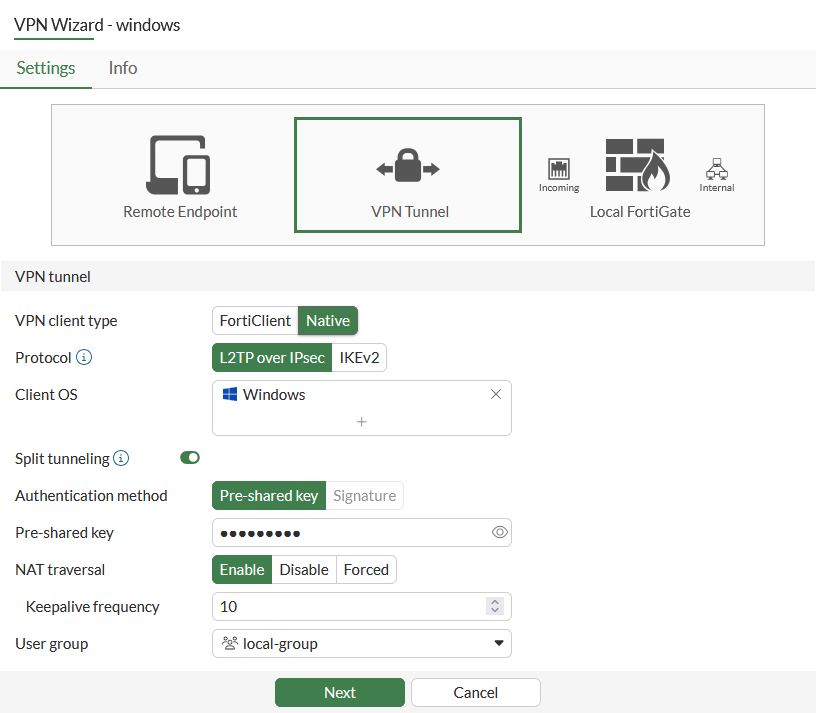The height and width of the screenshot is (713, 816).
Task: Click the local-group users icon
Action: click(x=230, y=643)
